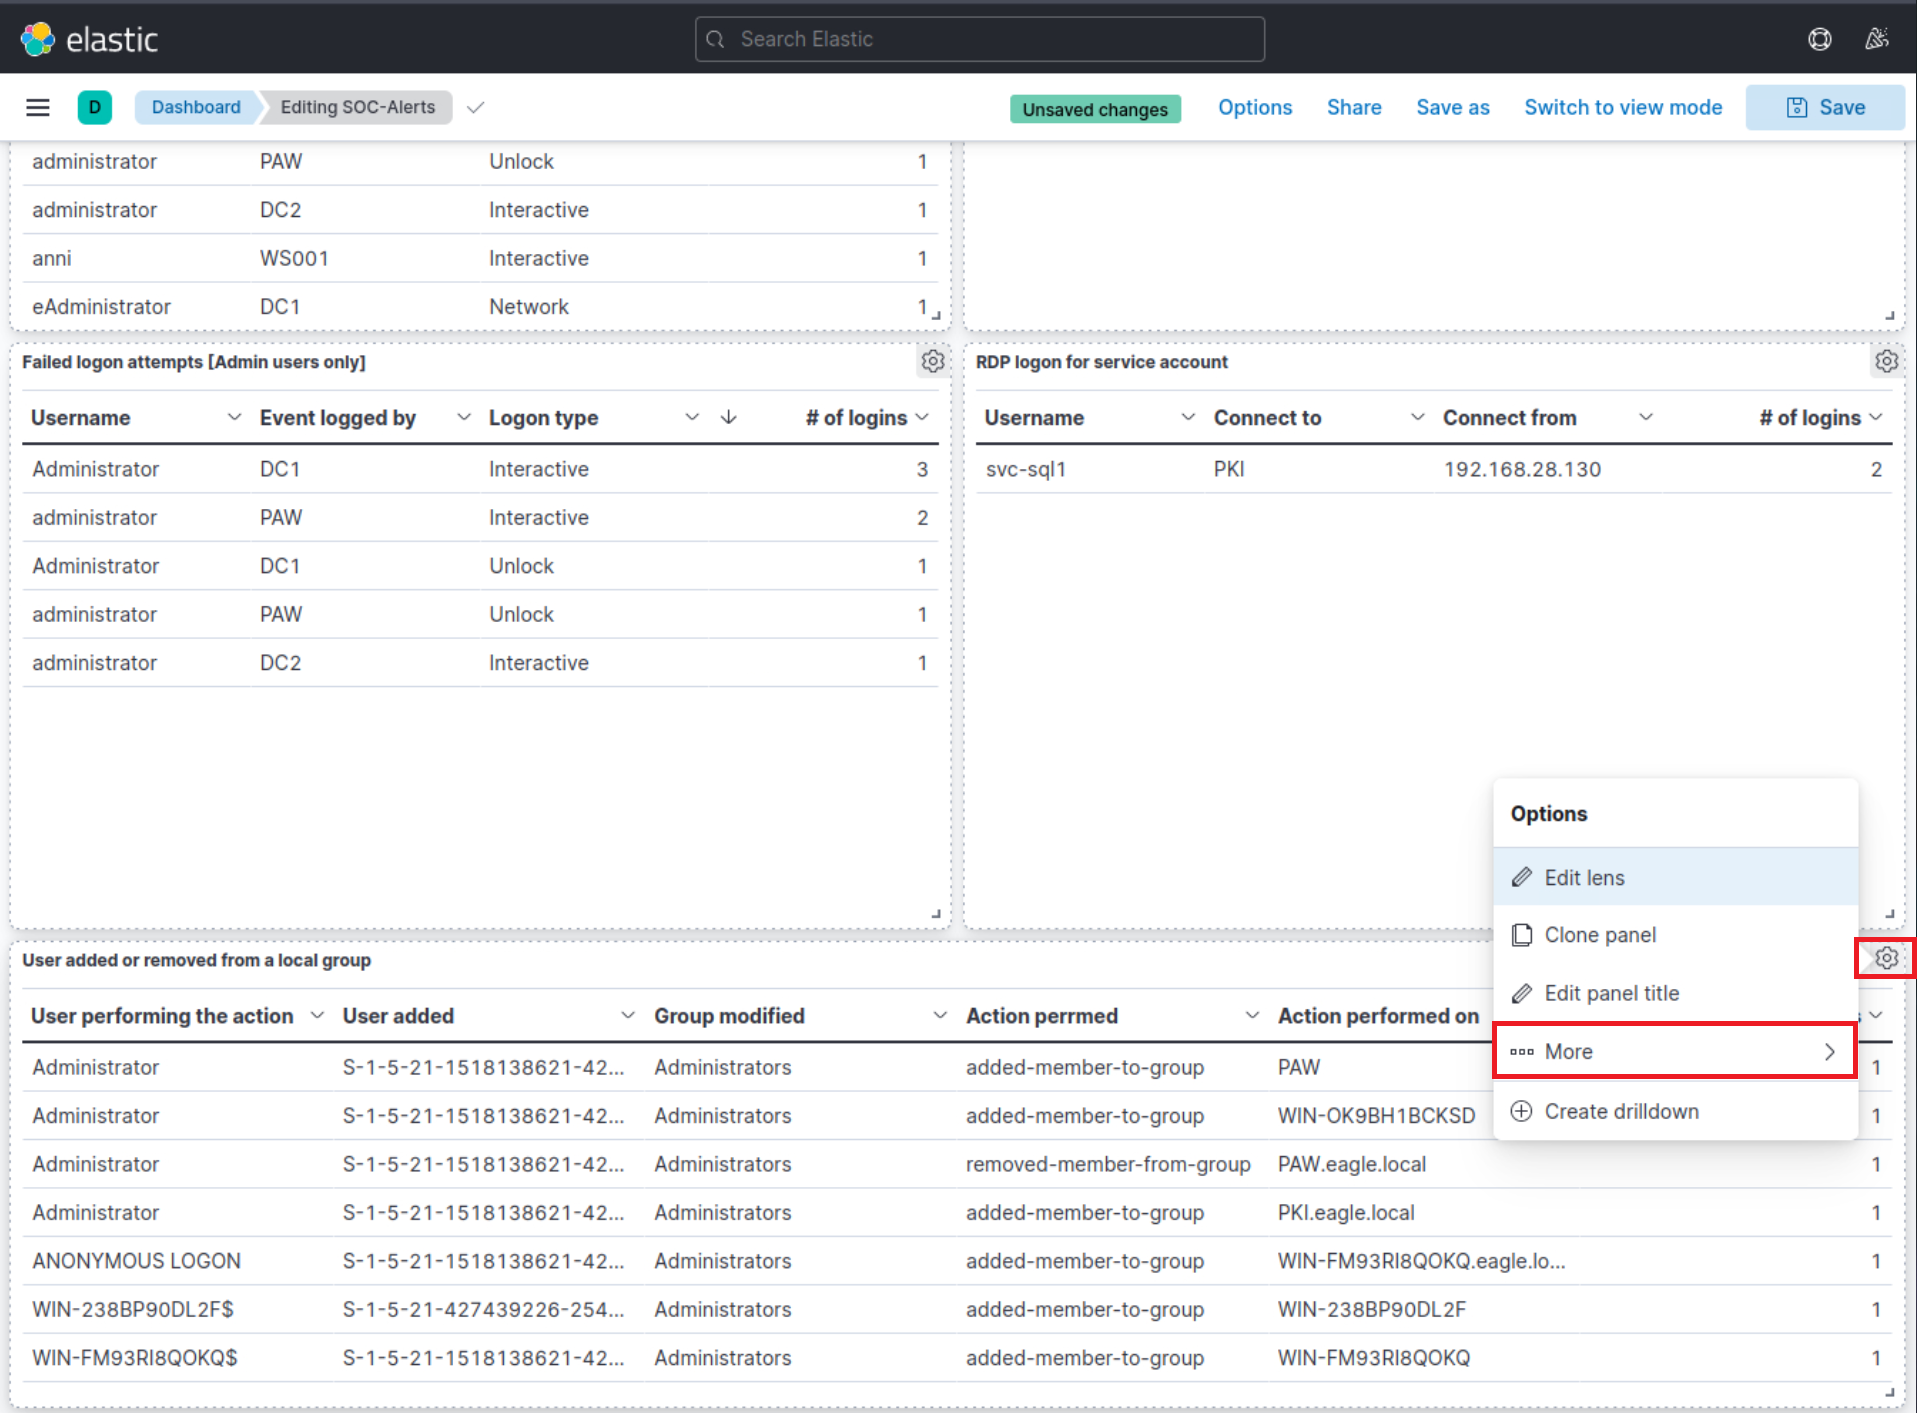This screenshot has height=1413, width=1917.
Task: Expand the More submenu chevron
Action: [1830, 1051]
